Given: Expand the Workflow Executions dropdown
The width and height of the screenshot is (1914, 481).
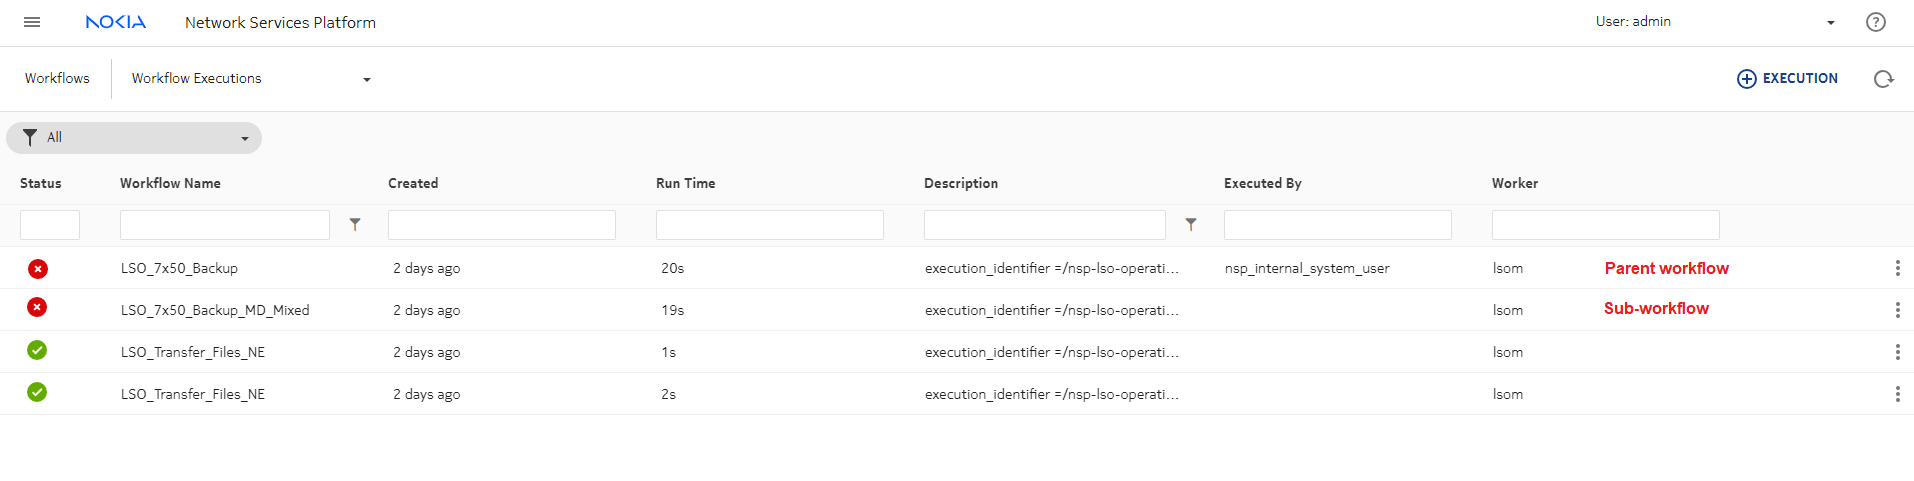Looking at the screenshot, I should [x=366, y=80].
